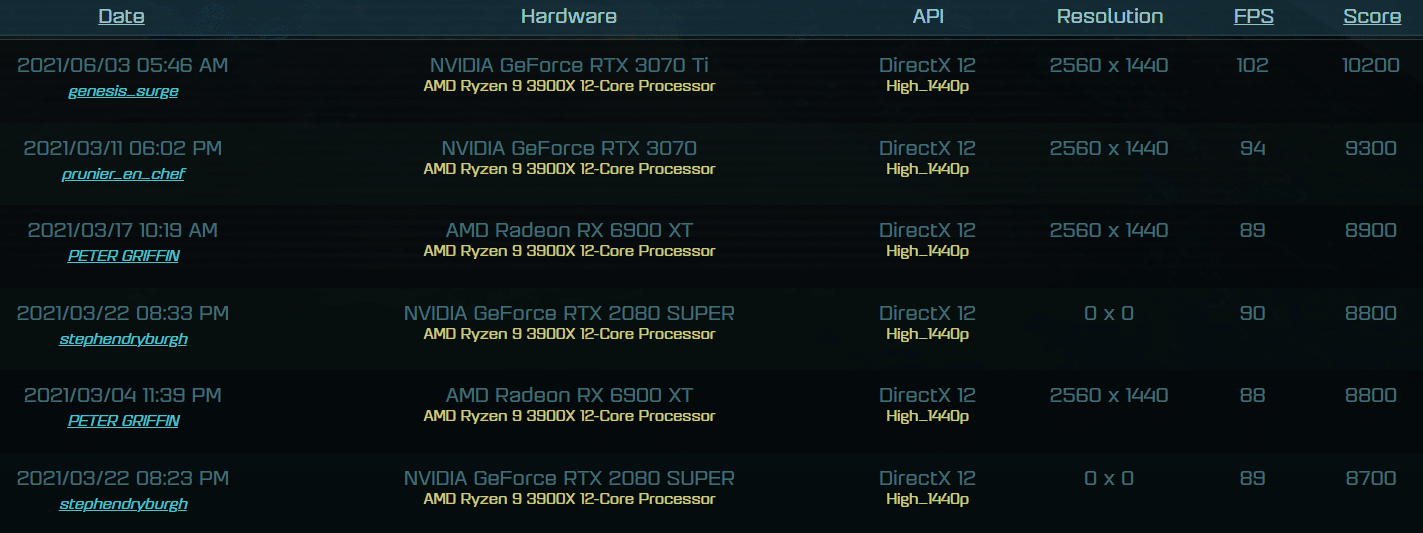The image size is (1423, 533).
Task: Click the 9300 score value
Action: (1371, 148)
